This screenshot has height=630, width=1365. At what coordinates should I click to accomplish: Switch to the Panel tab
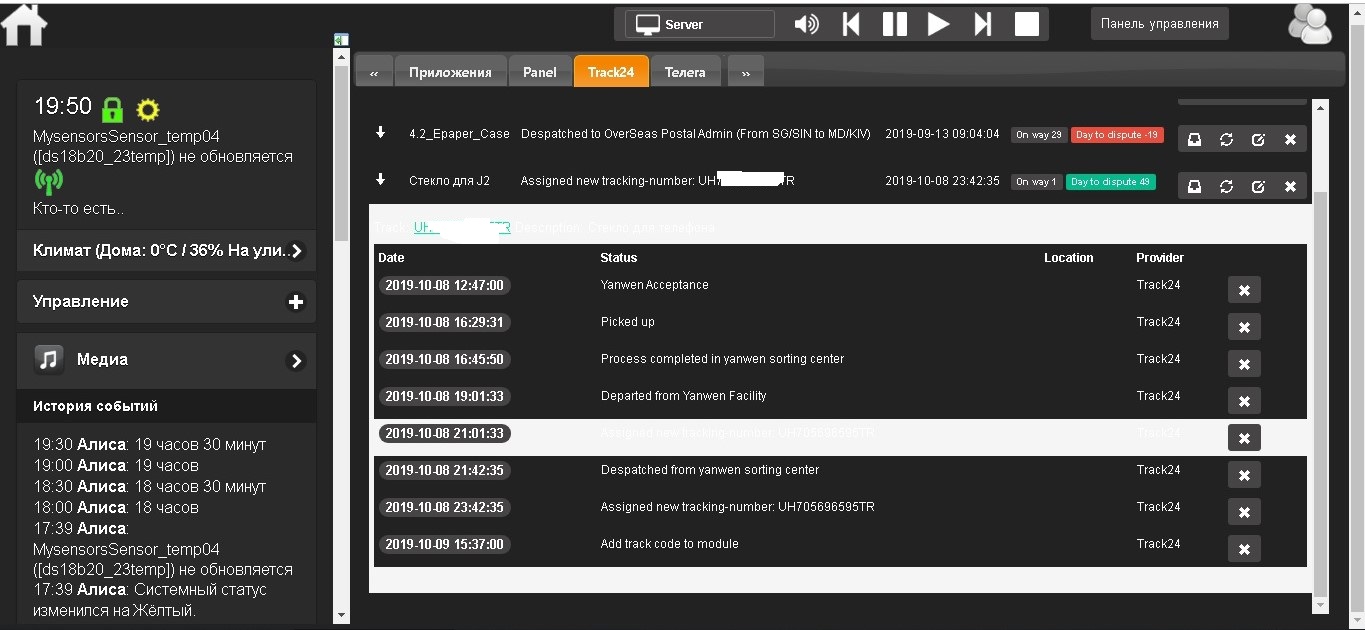pyautogui.click(x=540, y=72)
